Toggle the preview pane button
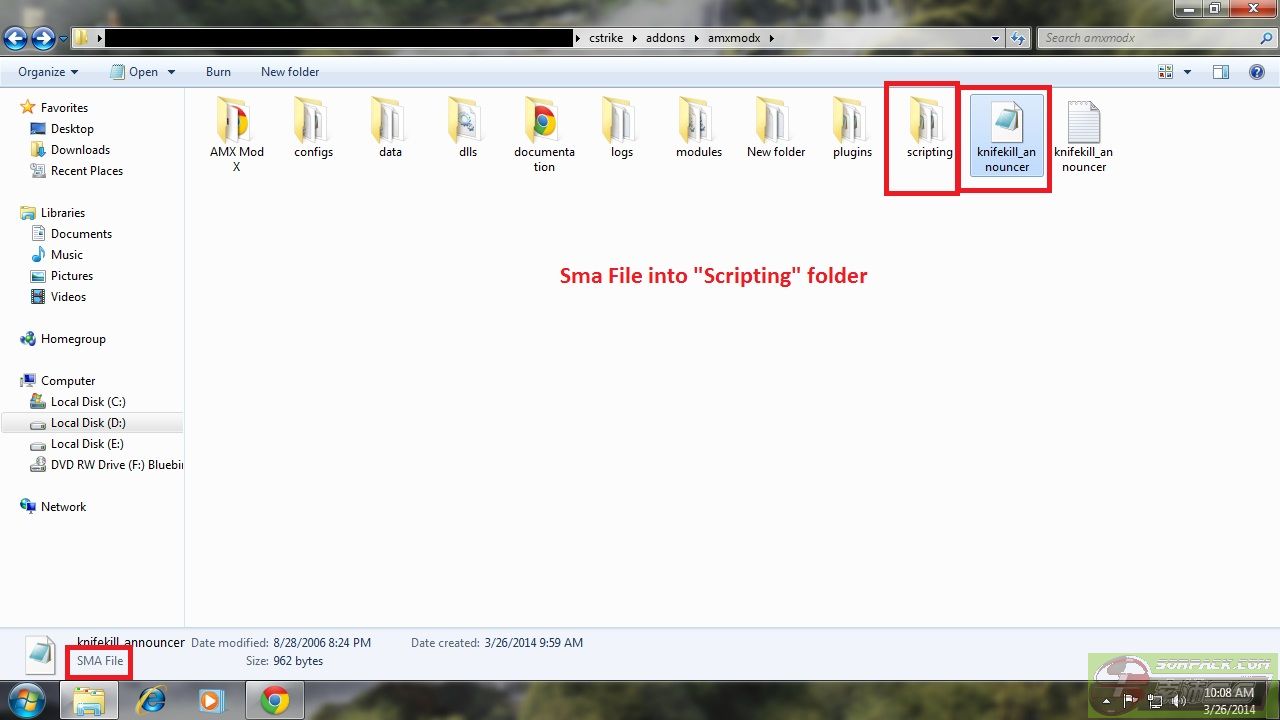The height and width of the screenshot is (720, 1280). coord(1220,72)
